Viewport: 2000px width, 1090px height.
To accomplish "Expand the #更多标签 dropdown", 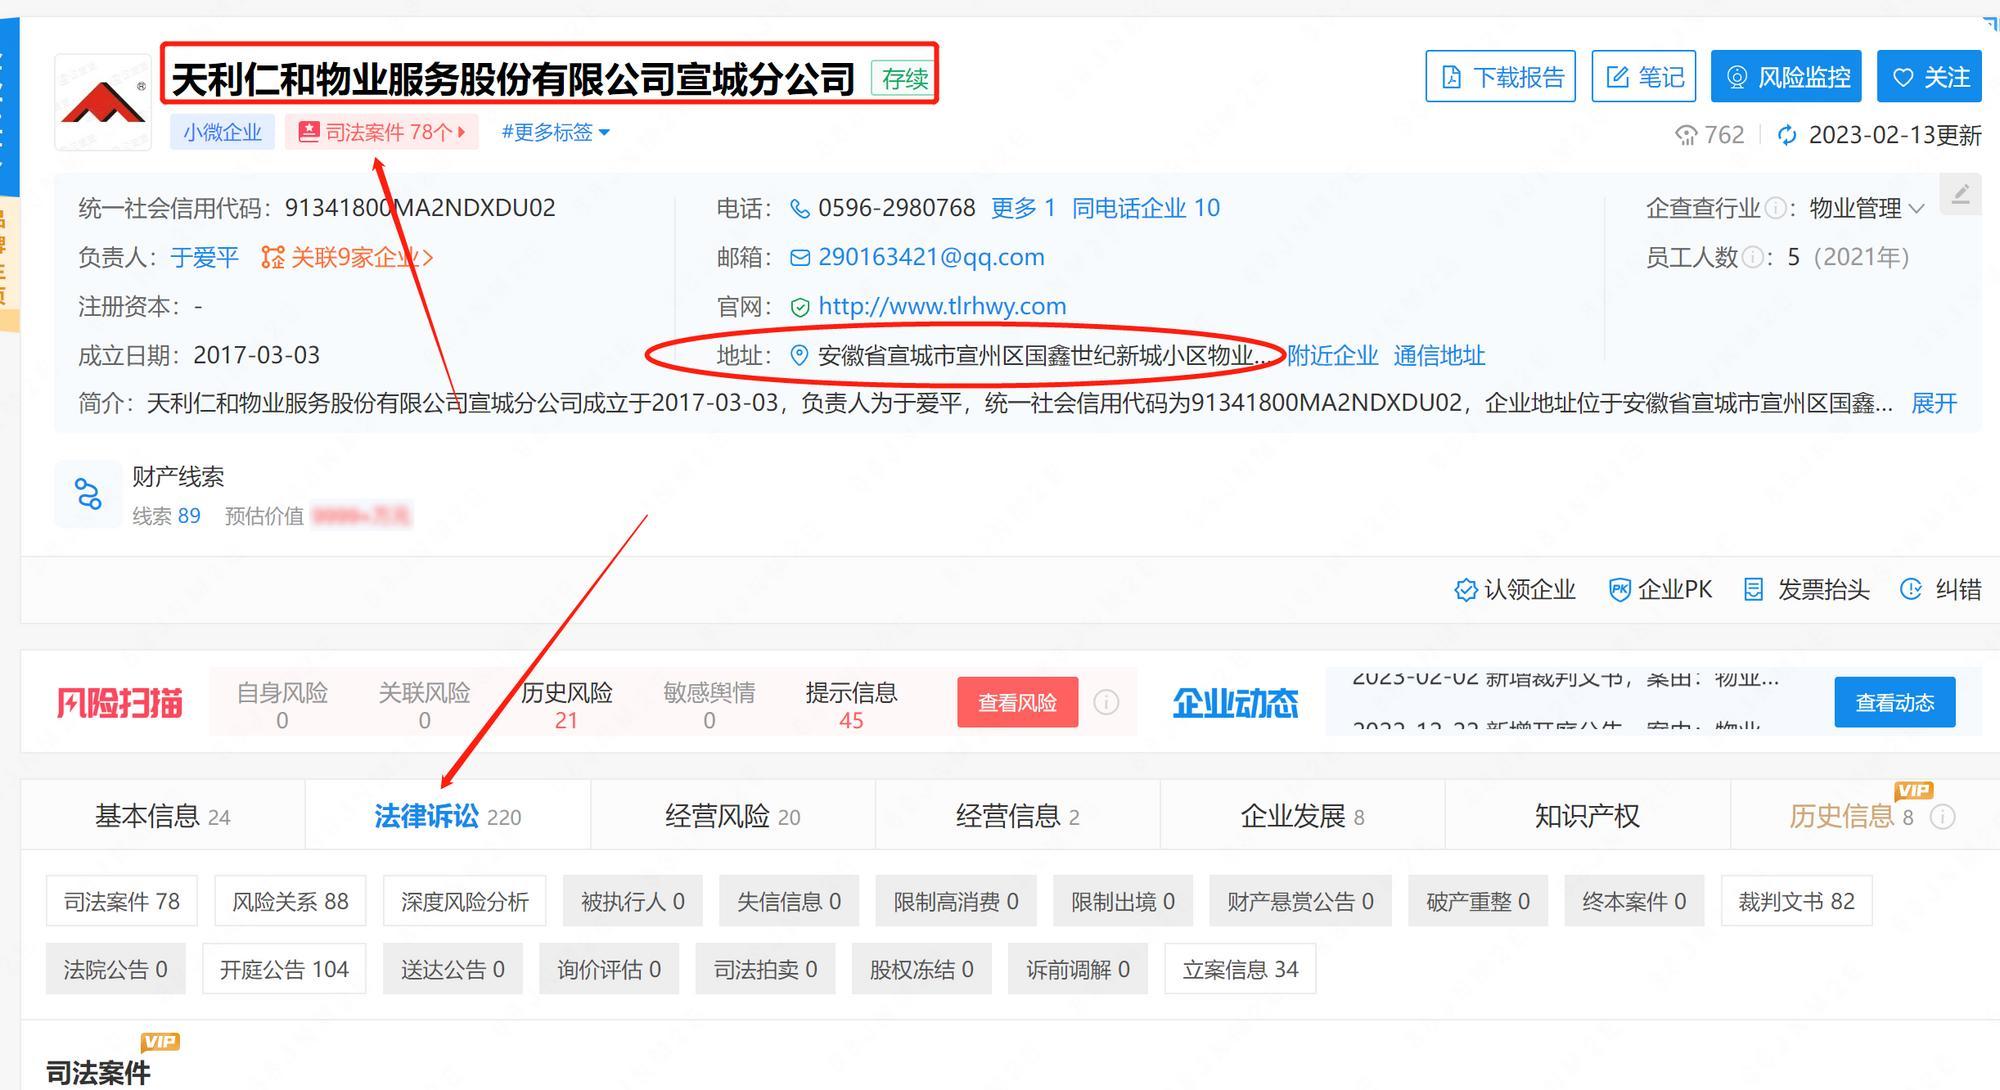I will [x=556, y=132].
